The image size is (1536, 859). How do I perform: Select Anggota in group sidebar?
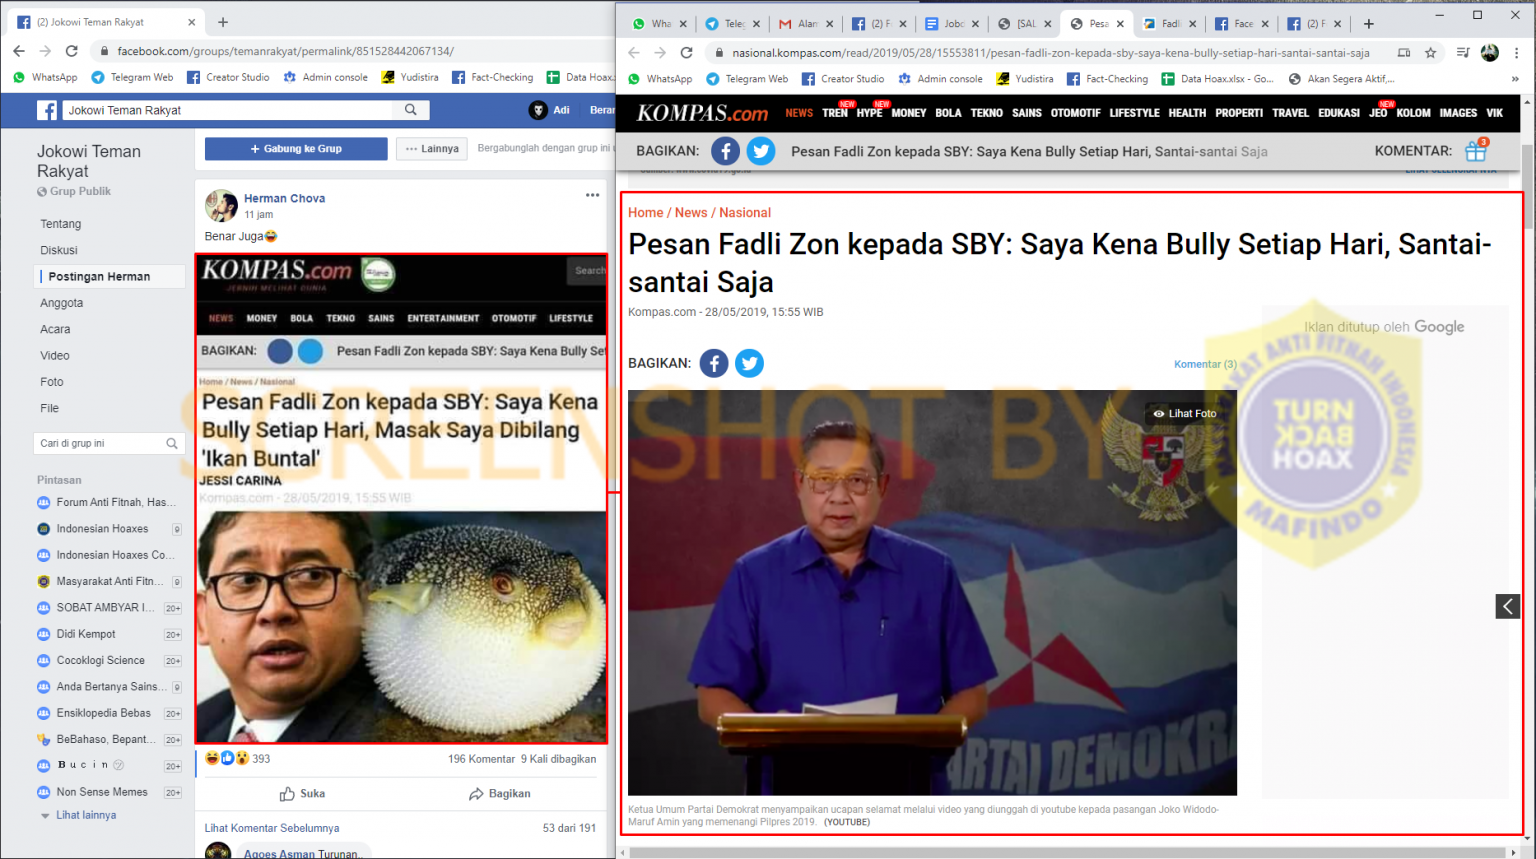[x=62, y=303]
